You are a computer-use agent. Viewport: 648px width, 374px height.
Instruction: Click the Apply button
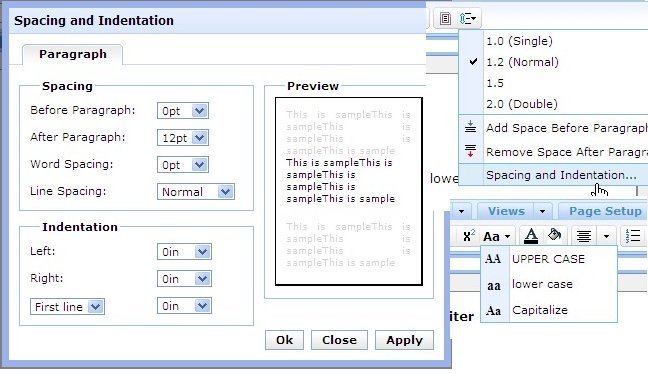pos(404,340)
